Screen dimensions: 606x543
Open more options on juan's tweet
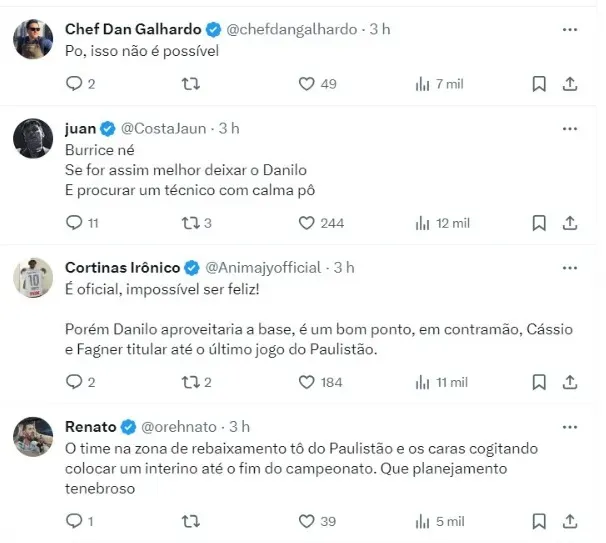(x=569, y=129)
